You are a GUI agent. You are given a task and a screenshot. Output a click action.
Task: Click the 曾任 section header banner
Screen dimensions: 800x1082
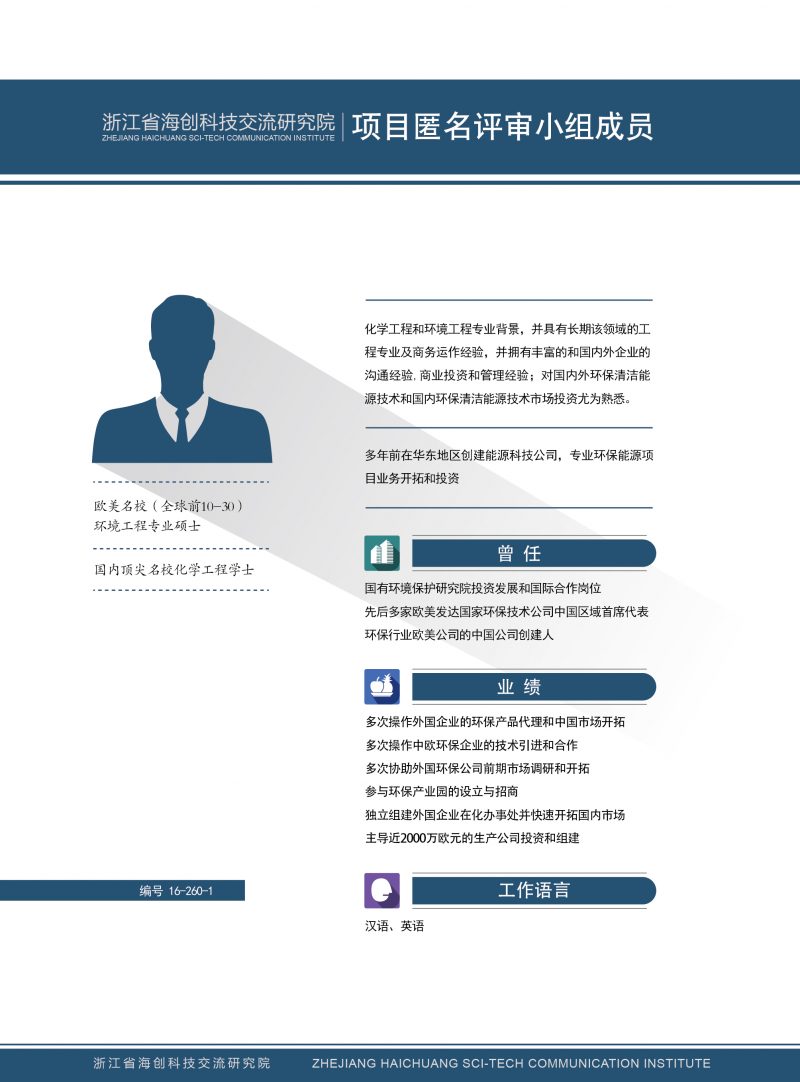(x=533, y=554)
